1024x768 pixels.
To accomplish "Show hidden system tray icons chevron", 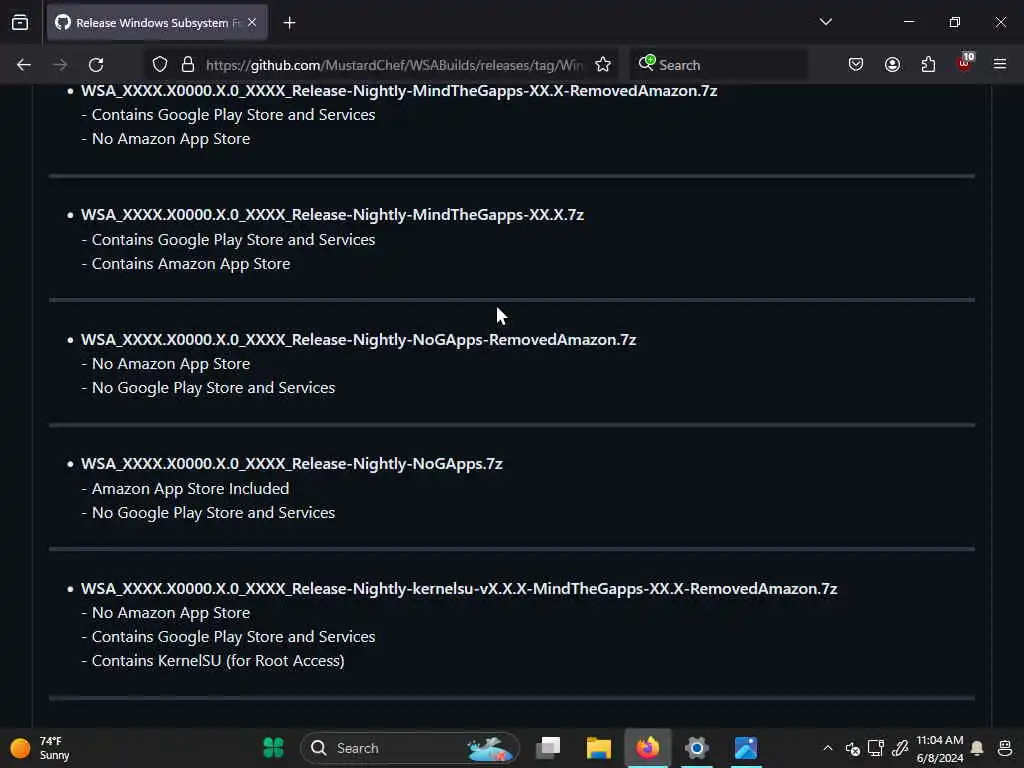I will coord(827,748).
